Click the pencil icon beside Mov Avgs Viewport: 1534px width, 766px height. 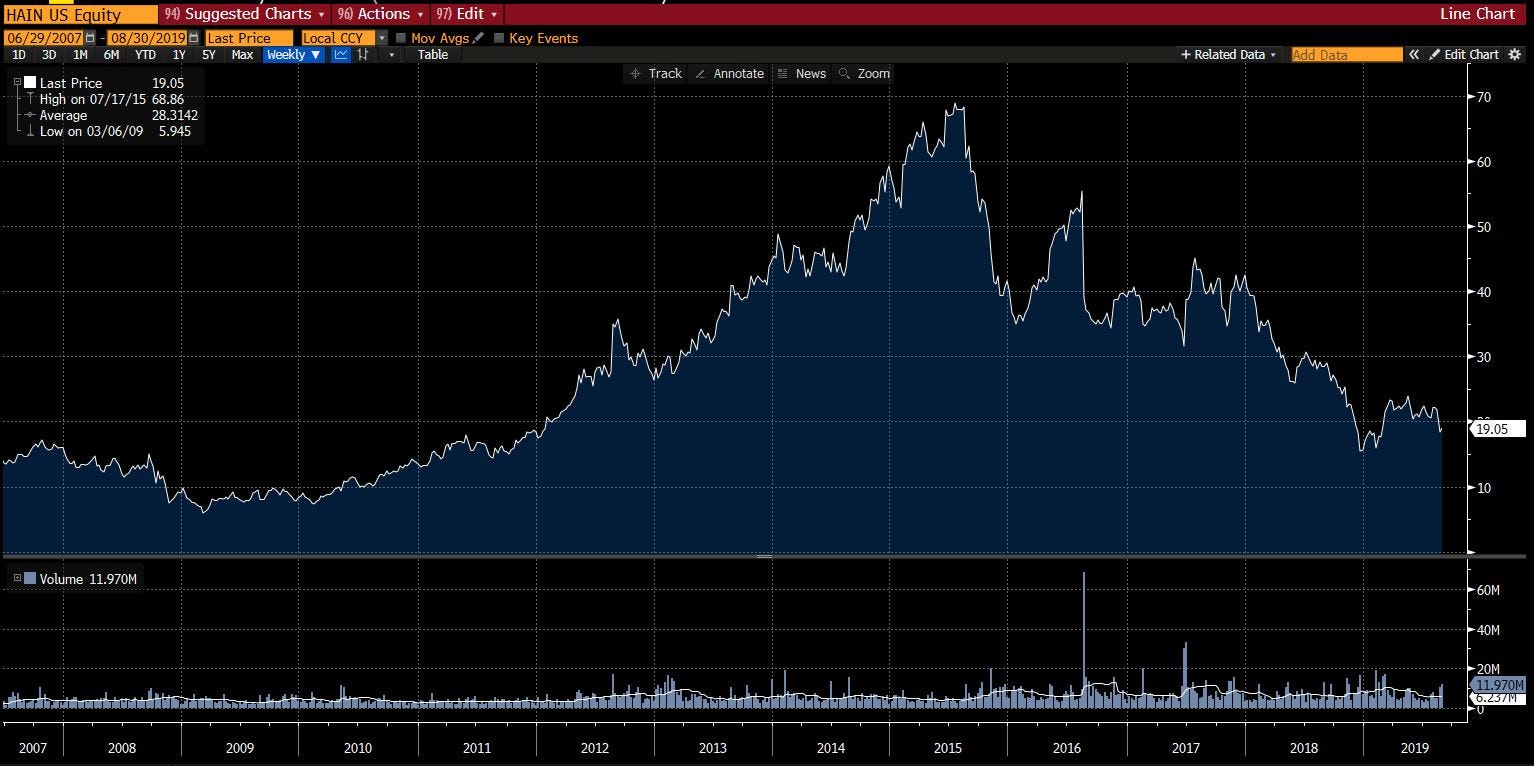[x=478, y=38]
